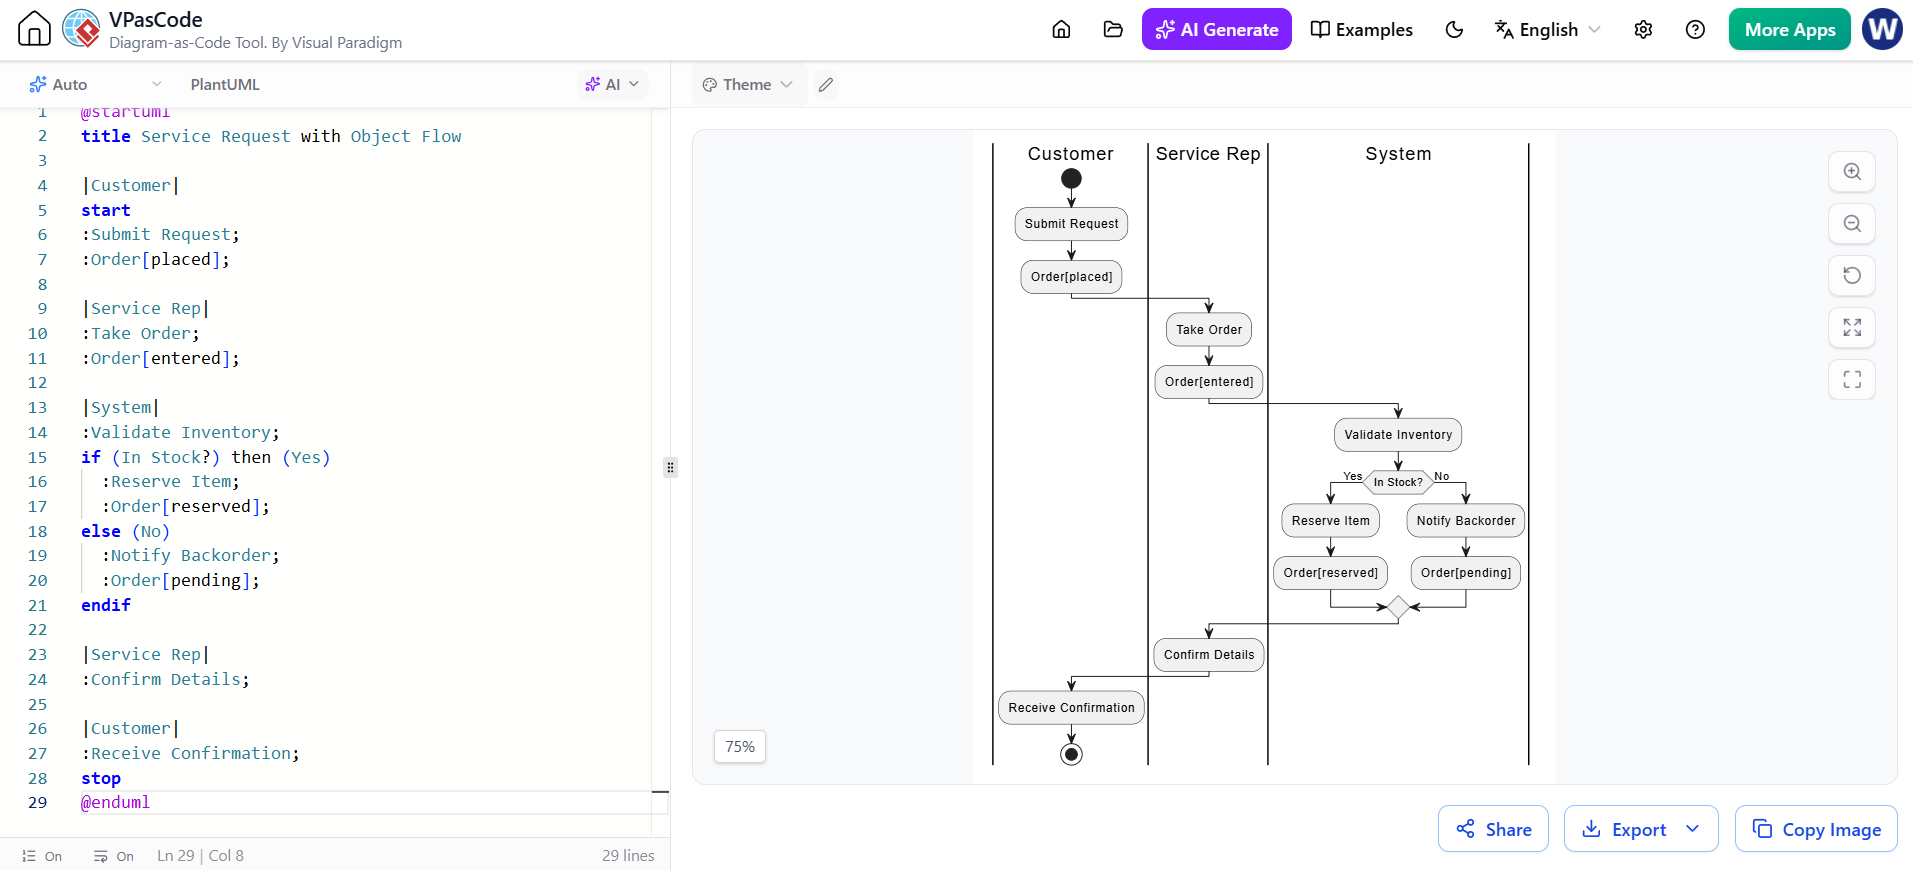Click the Order[pending] diagram node
Screen dimensions: 1913x870
coord(1466,573)
